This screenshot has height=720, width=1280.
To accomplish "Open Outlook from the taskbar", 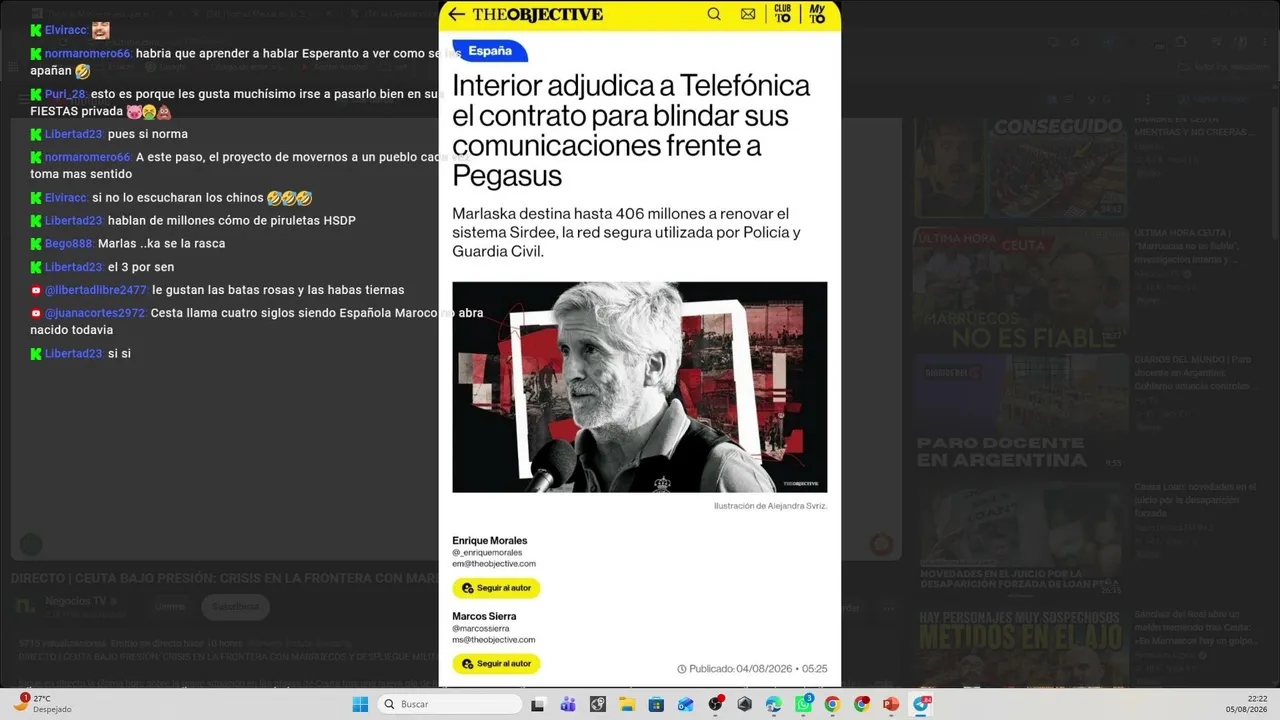I will pos(685,704).
